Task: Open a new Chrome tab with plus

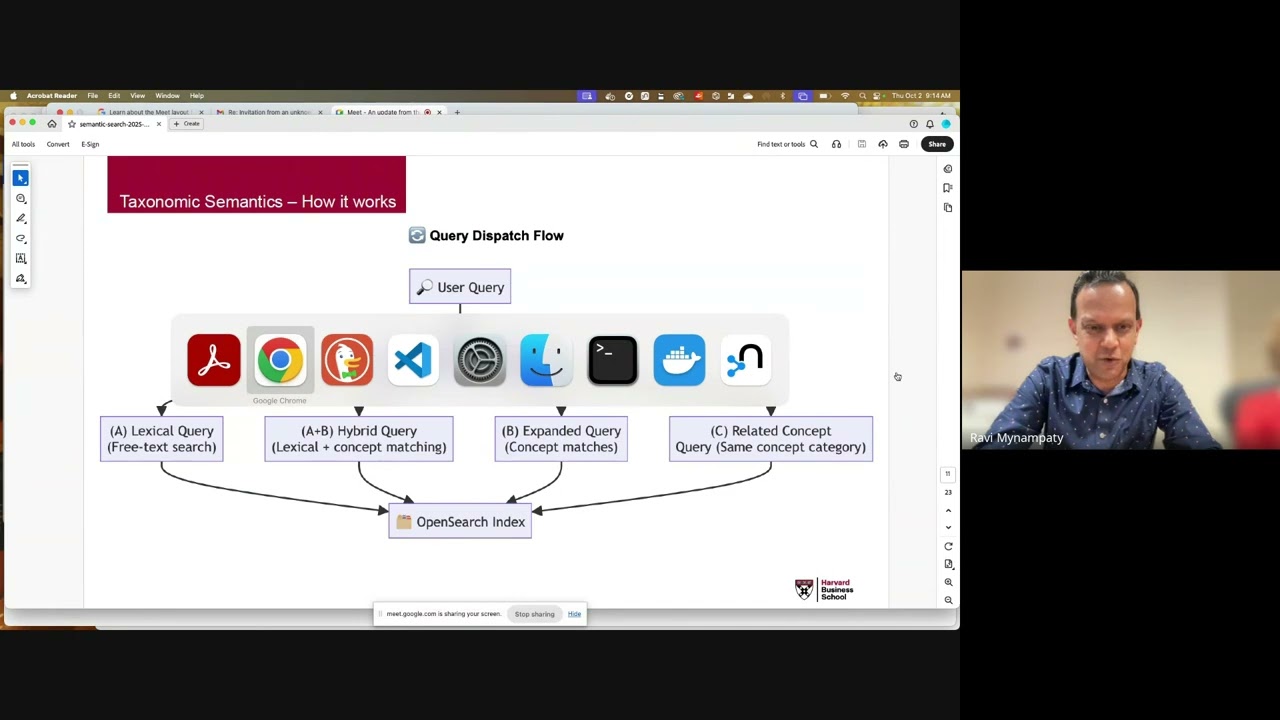Action: (457, 112)
